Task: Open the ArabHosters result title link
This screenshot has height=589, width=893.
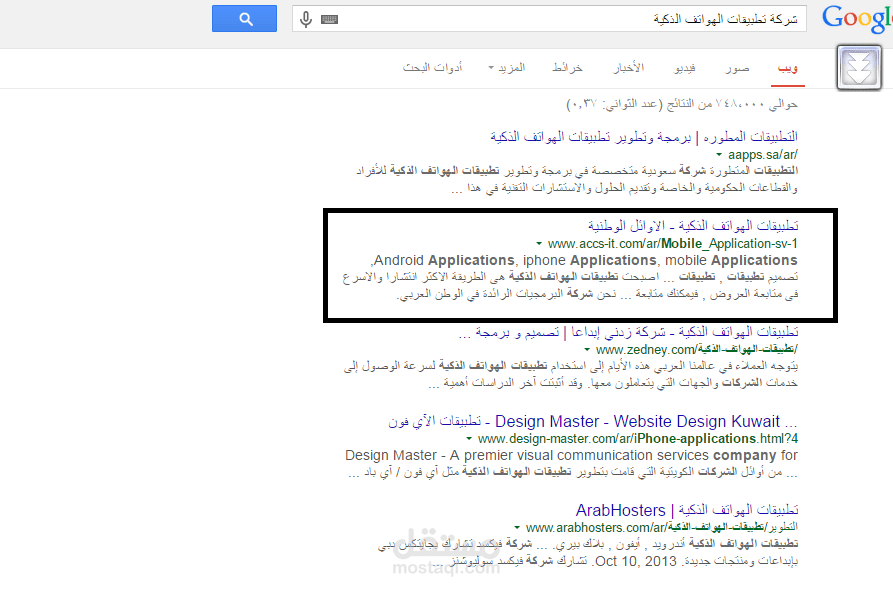Action: click(x=687, y=510)
